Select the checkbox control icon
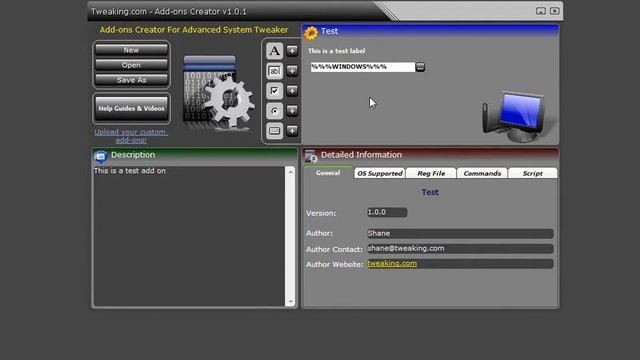 pos(274,91)
